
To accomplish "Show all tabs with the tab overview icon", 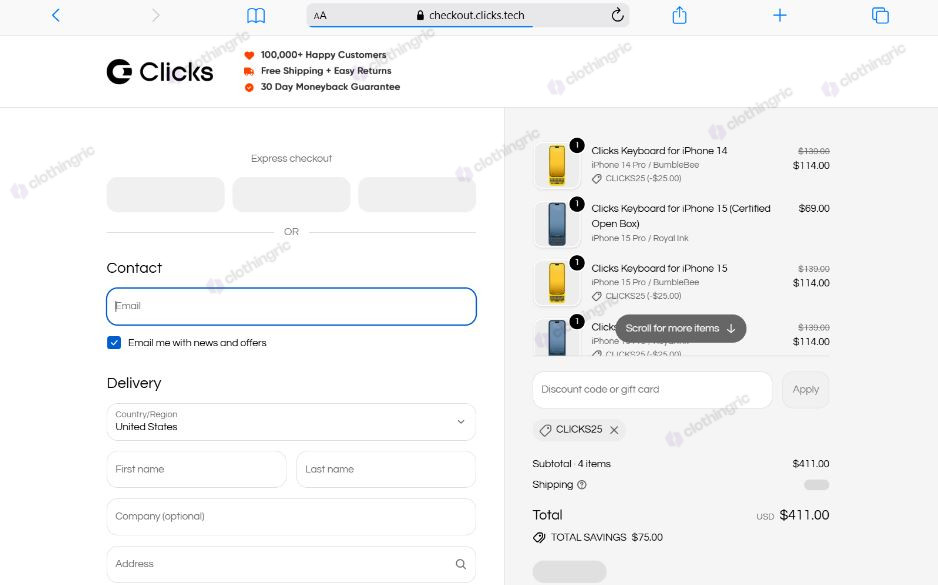I will [880, 15].
